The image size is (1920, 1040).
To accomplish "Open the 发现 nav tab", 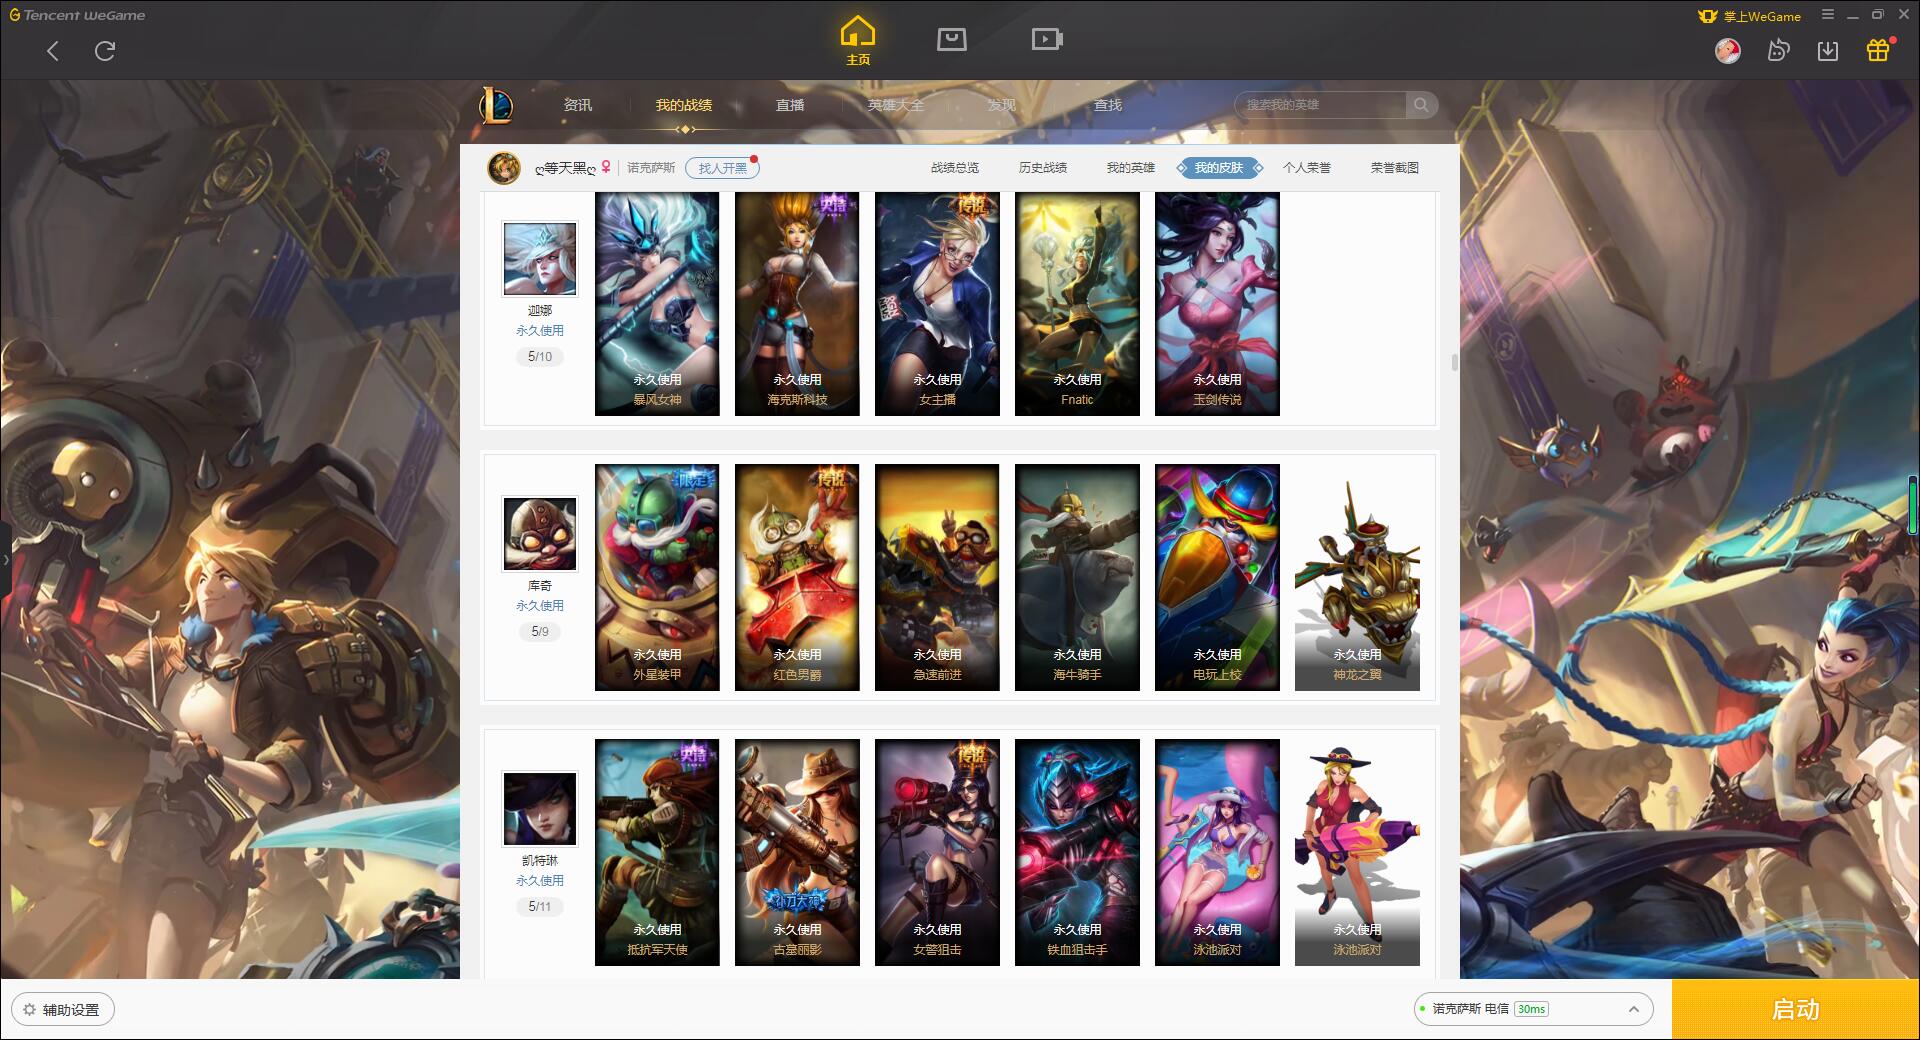I will (1002, 105).
